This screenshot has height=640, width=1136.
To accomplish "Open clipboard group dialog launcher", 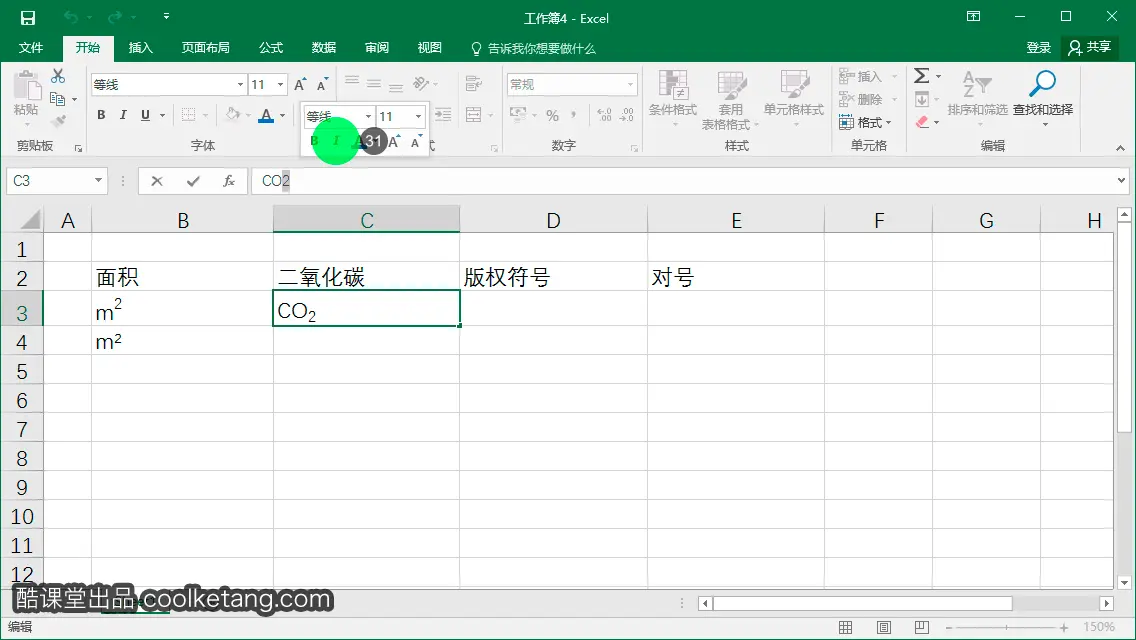I will (78, 149).
